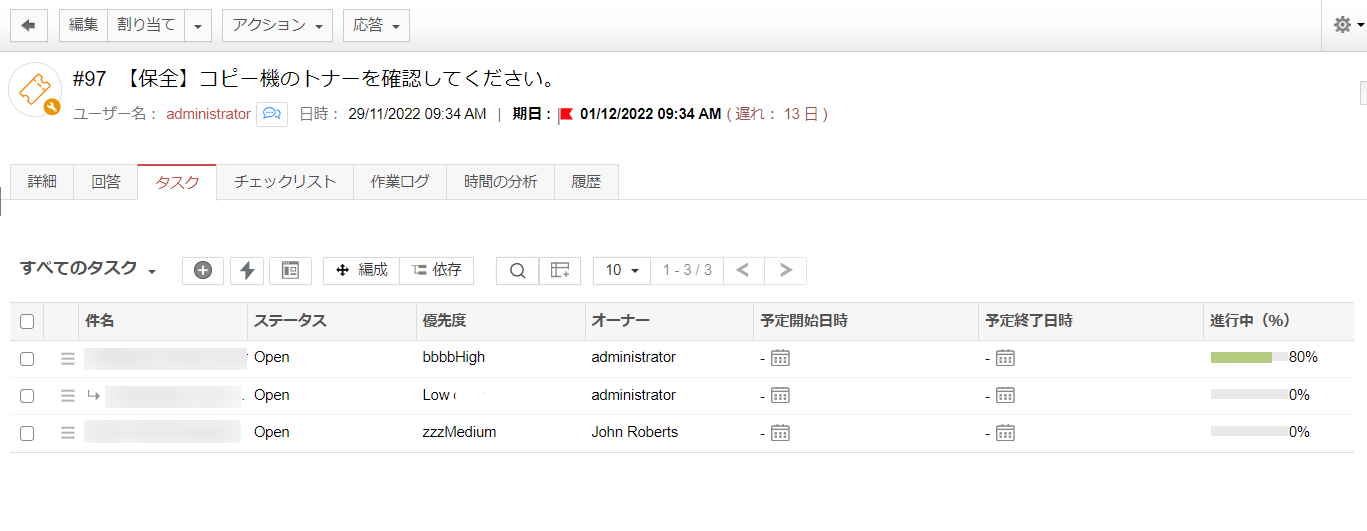Expand the すべてのタスク filter dropdown
The image size is (1367, 531).
(89, 269)
